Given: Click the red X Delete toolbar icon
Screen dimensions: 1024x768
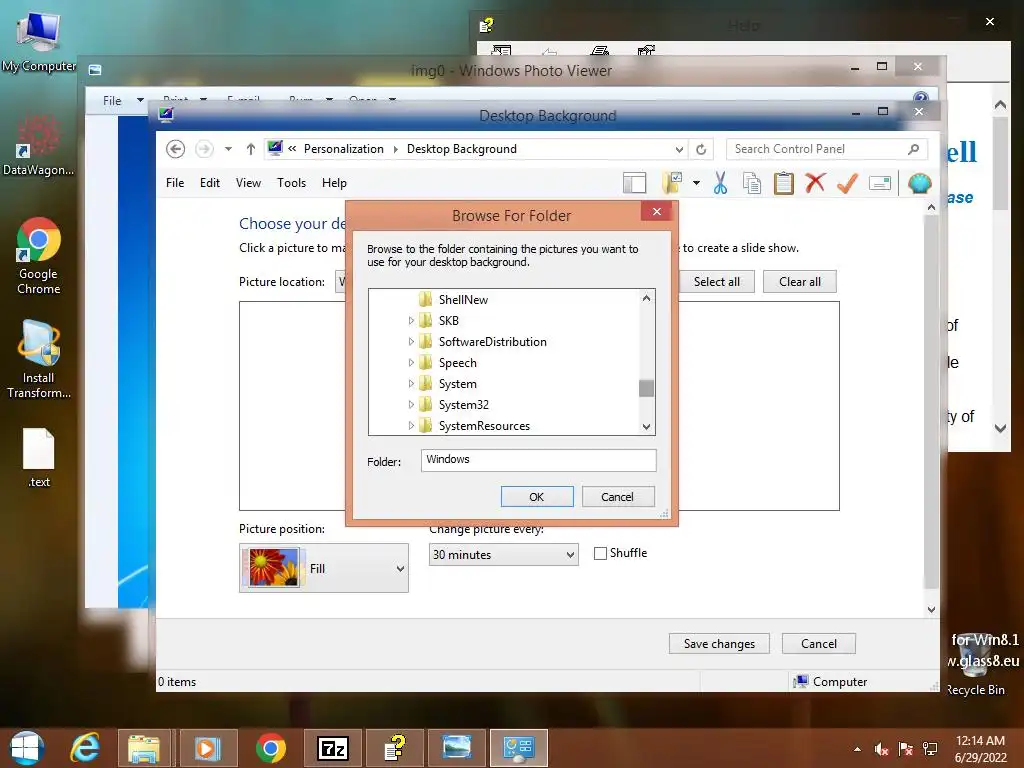Looking at the screenshot, I should [x=815, y=184].
